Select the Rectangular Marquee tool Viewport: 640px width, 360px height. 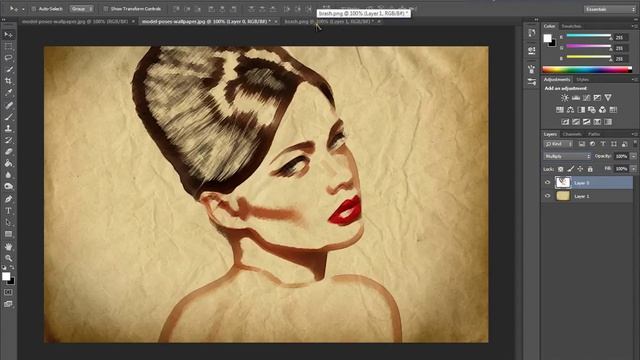8,46
